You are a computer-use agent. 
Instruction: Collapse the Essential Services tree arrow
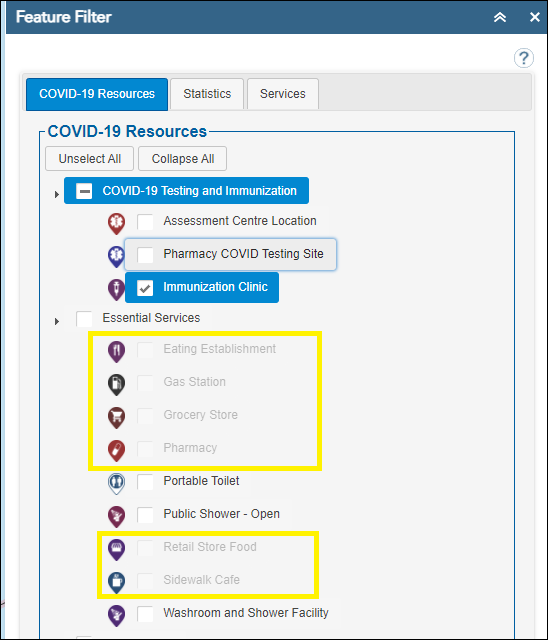click(x=57, y=322)
